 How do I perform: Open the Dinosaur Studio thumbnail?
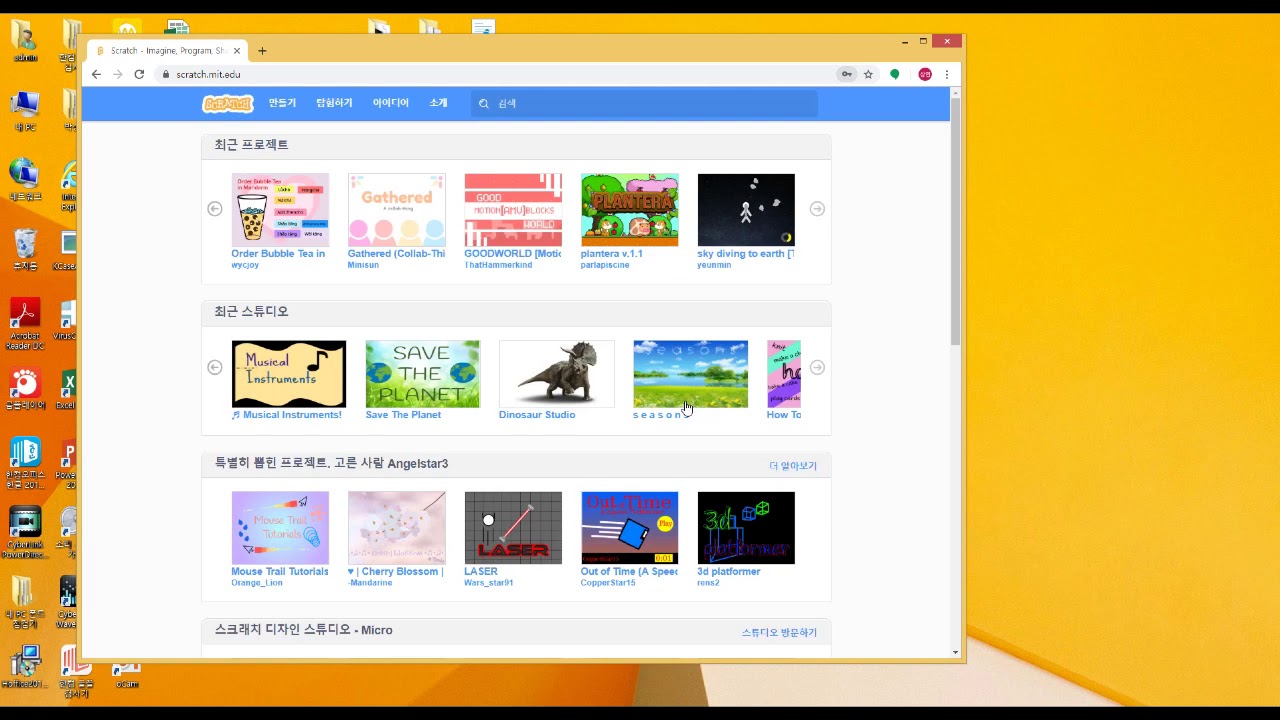point(556,374)
